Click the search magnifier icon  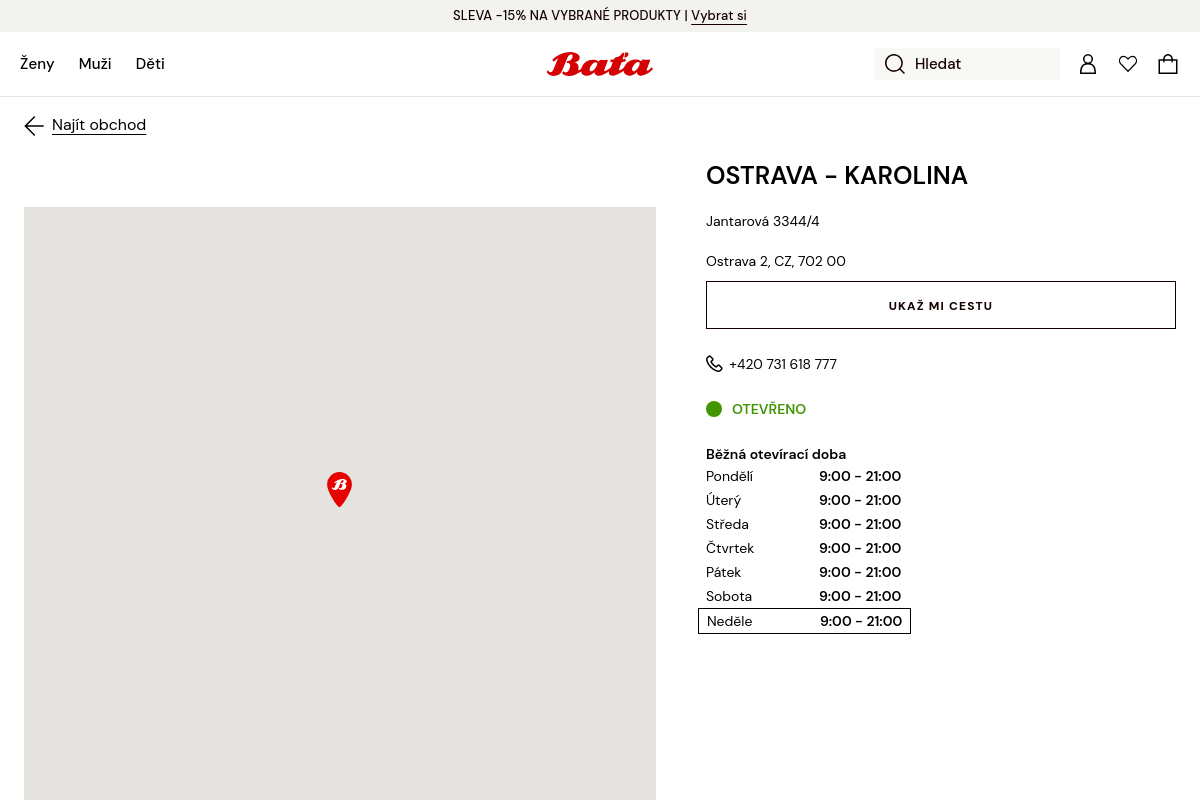pyautogui.click(x=894, y=64)
